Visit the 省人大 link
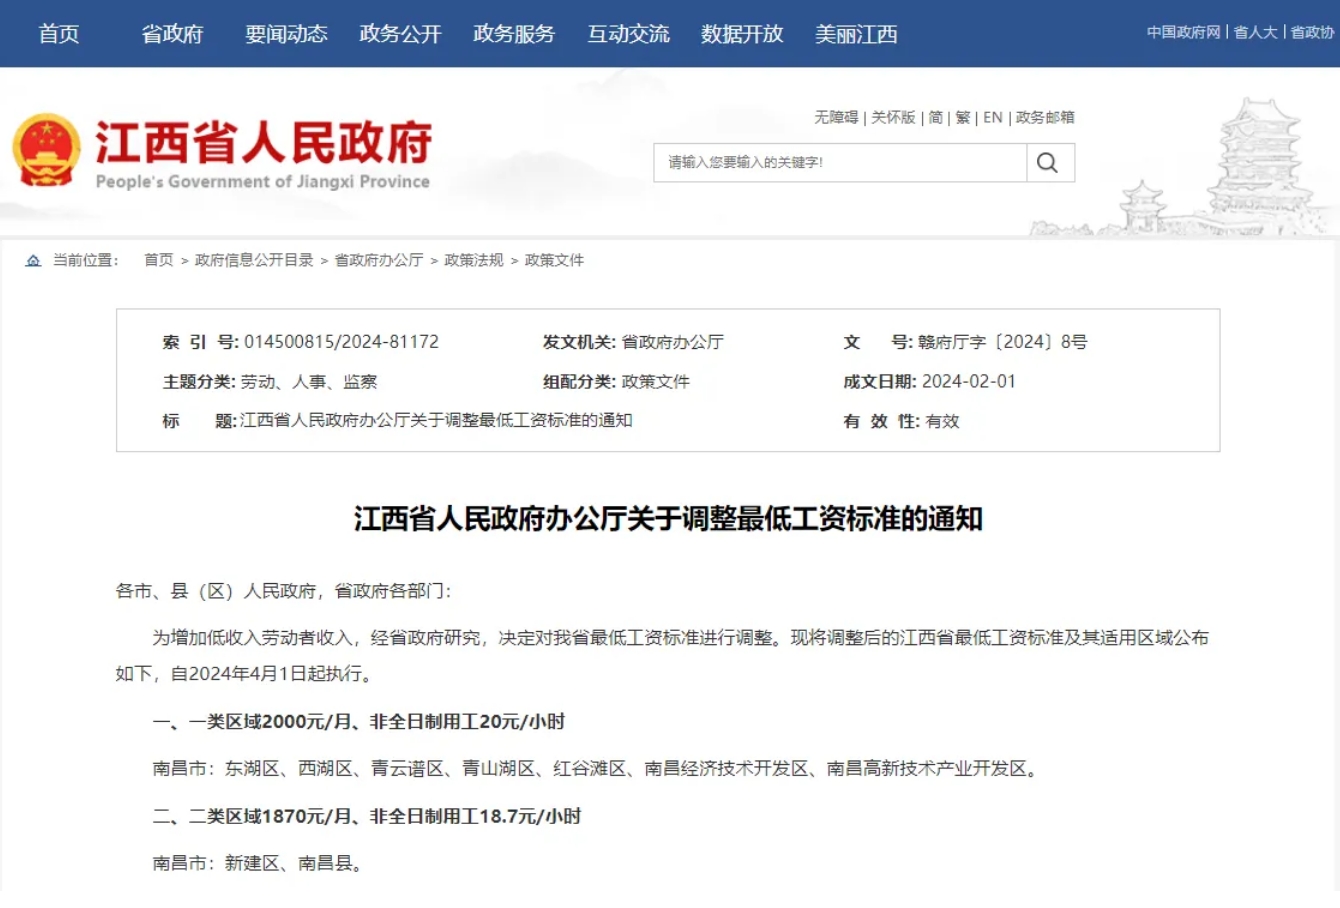This screenshot has width=1340, height=908. pos(1255,32)
